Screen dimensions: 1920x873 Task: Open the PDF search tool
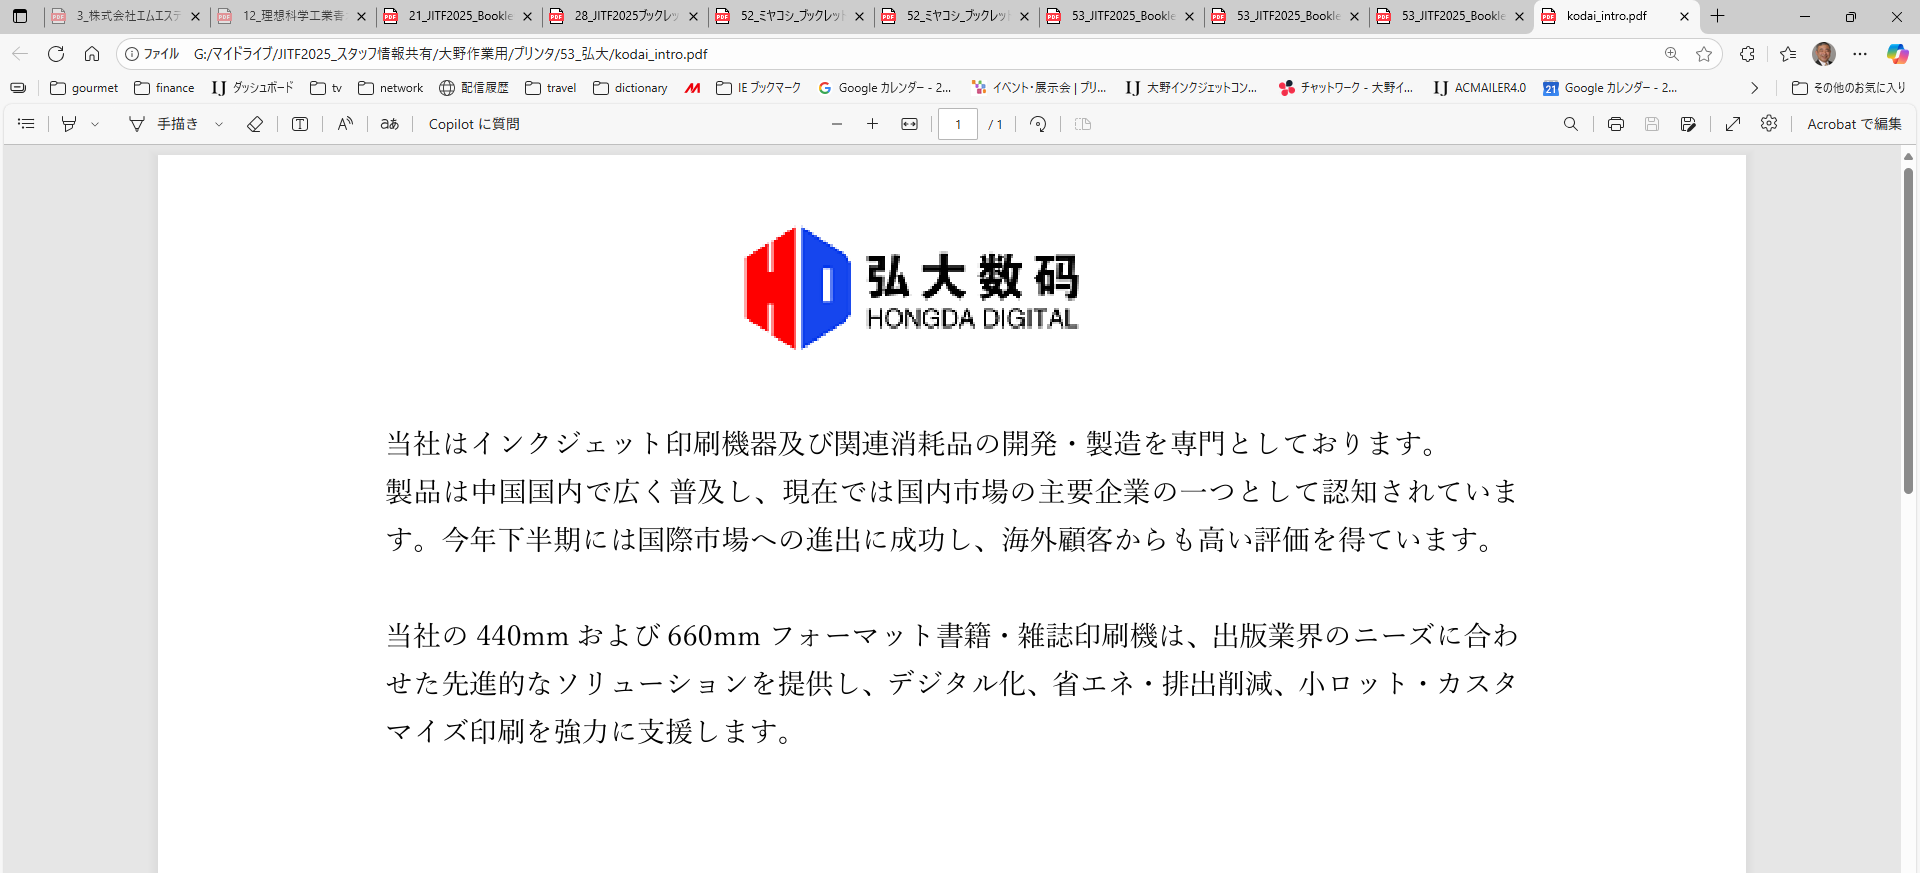pyautogui.click(x=1571, y=124)
